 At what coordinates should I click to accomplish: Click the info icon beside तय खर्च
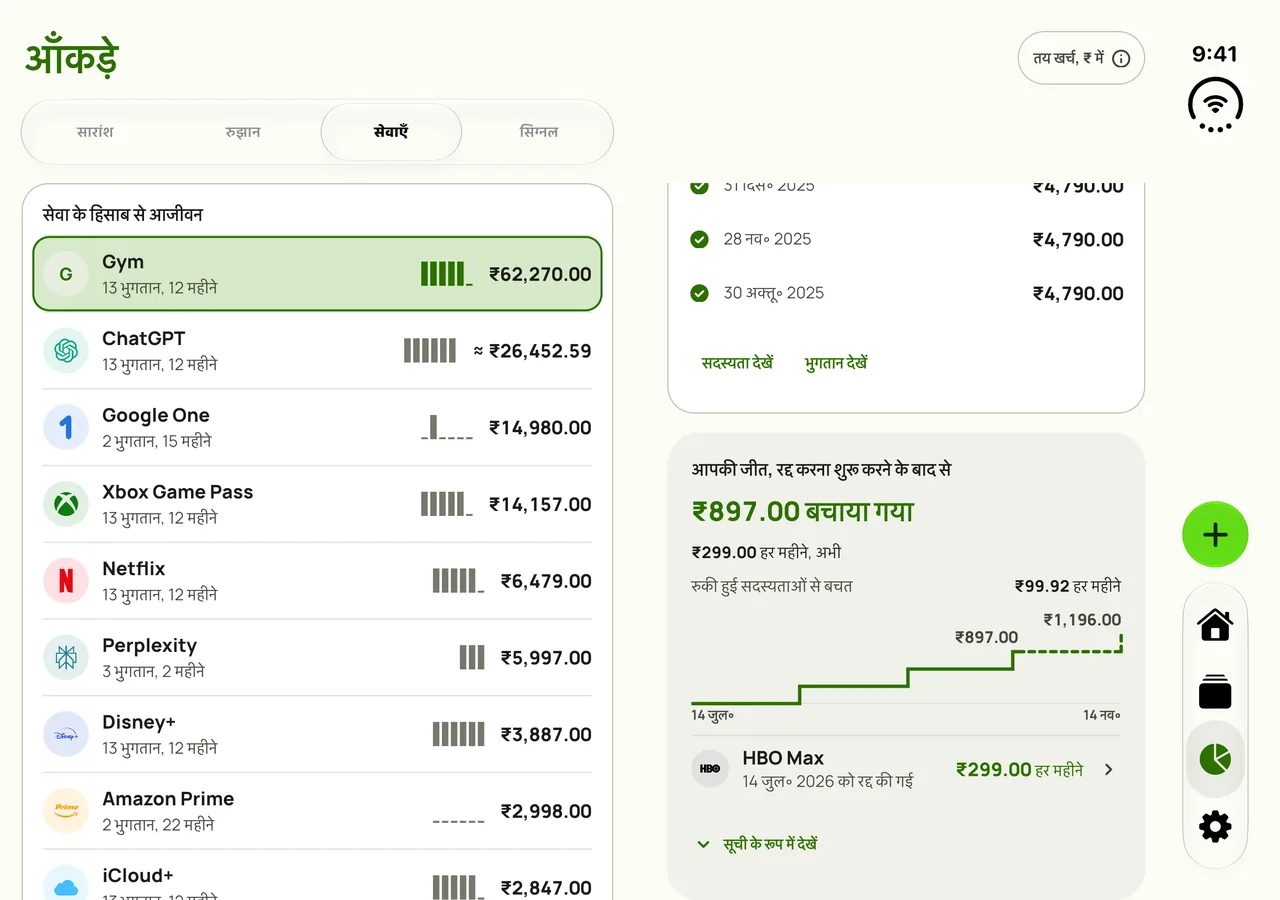(x=1121, y=58)
